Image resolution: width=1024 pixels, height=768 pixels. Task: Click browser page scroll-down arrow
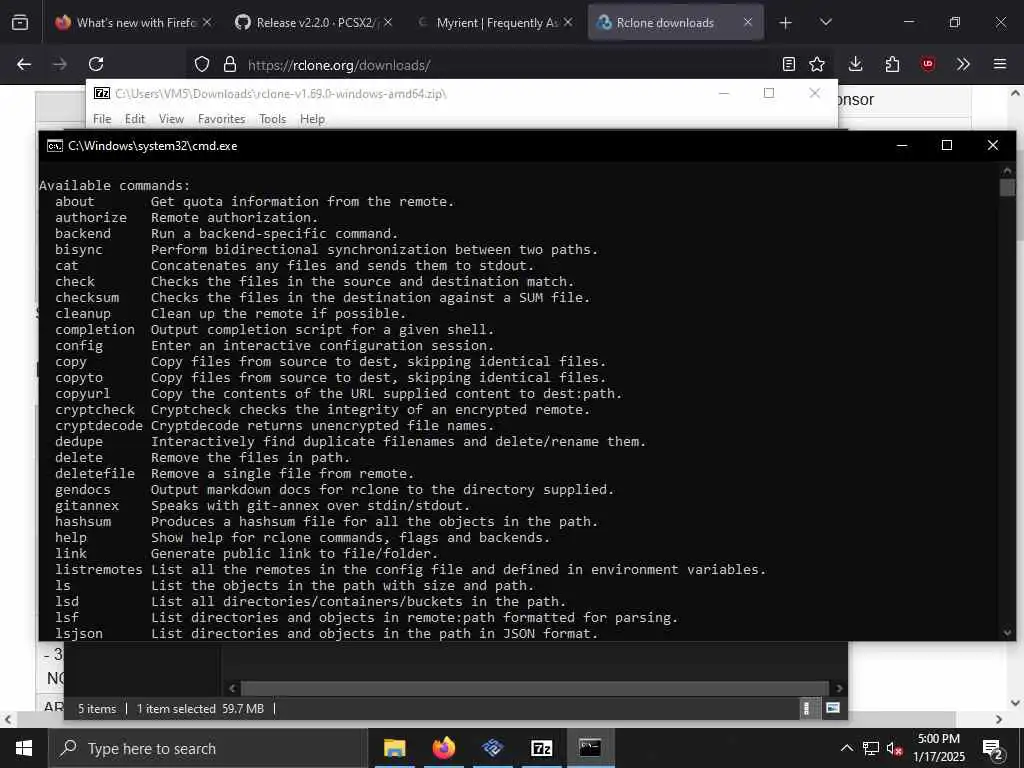(1015, 703)
